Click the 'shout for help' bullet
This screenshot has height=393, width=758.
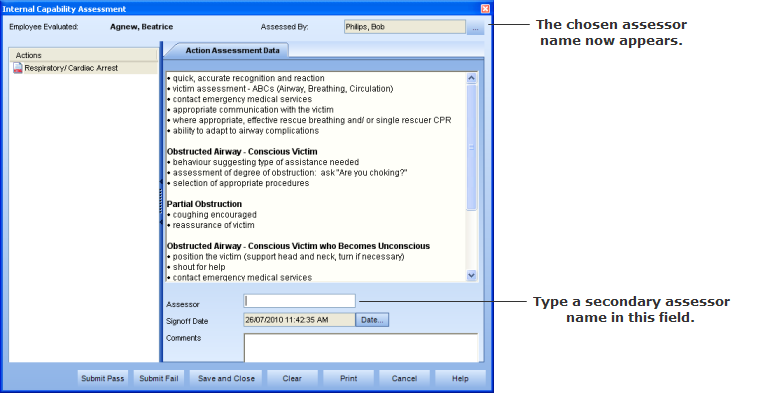coord(196,267)
